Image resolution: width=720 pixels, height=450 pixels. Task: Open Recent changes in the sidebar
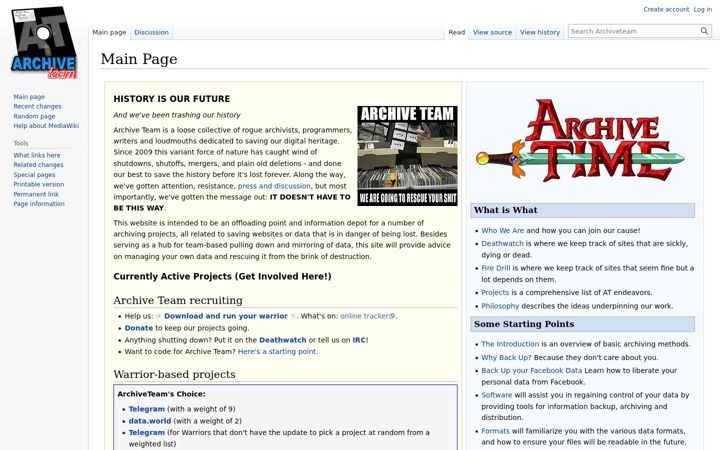coord(37,107)
